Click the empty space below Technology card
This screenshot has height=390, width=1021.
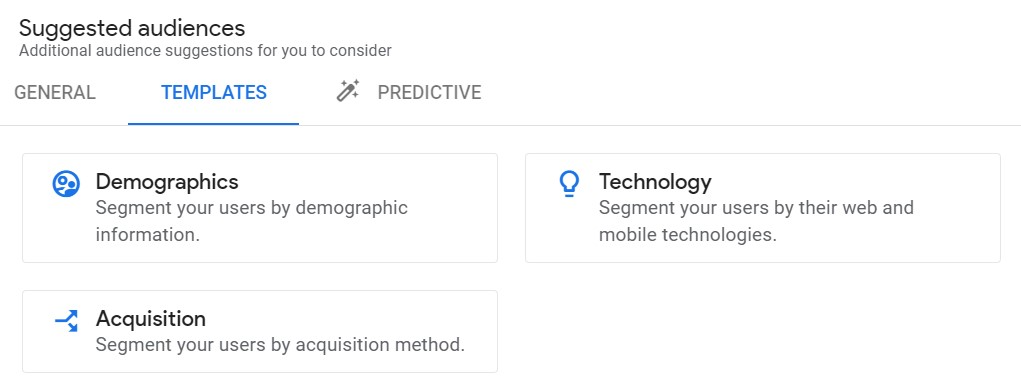(x=762, y=326)
